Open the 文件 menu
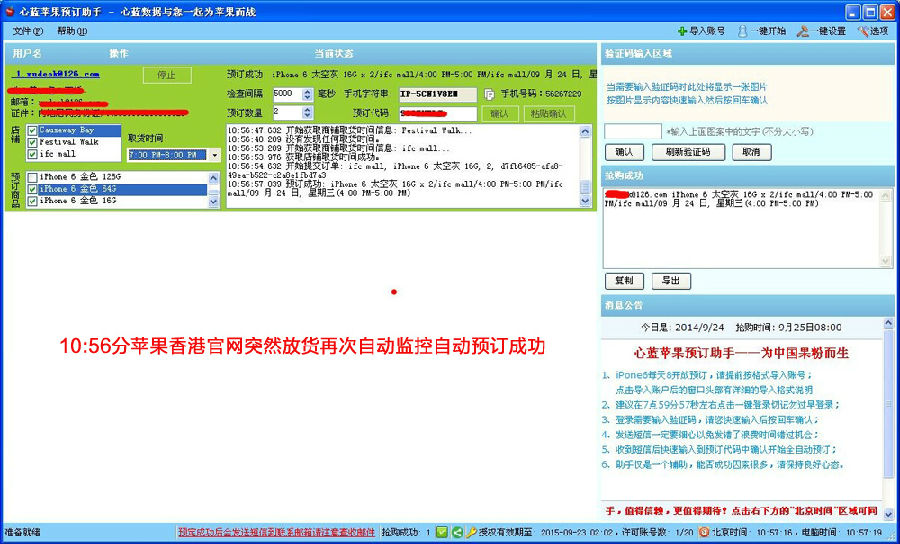The image size is (900, 544). [28, 31]
